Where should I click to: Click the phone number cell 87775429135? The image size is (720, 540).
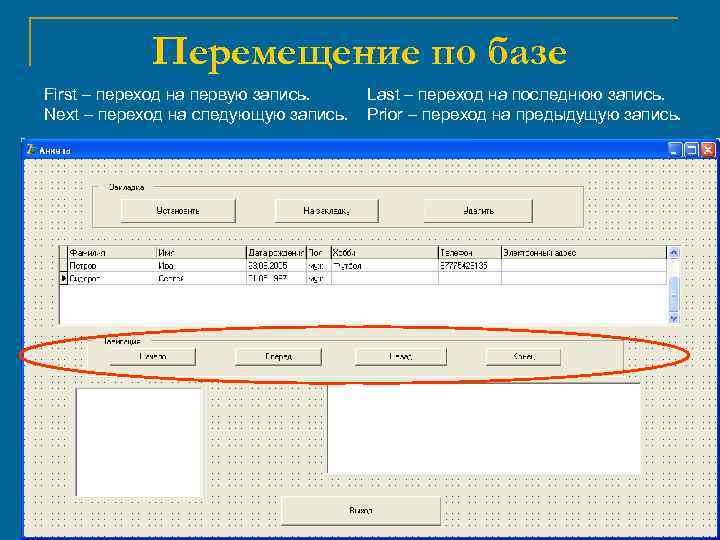tap(470, 265)
